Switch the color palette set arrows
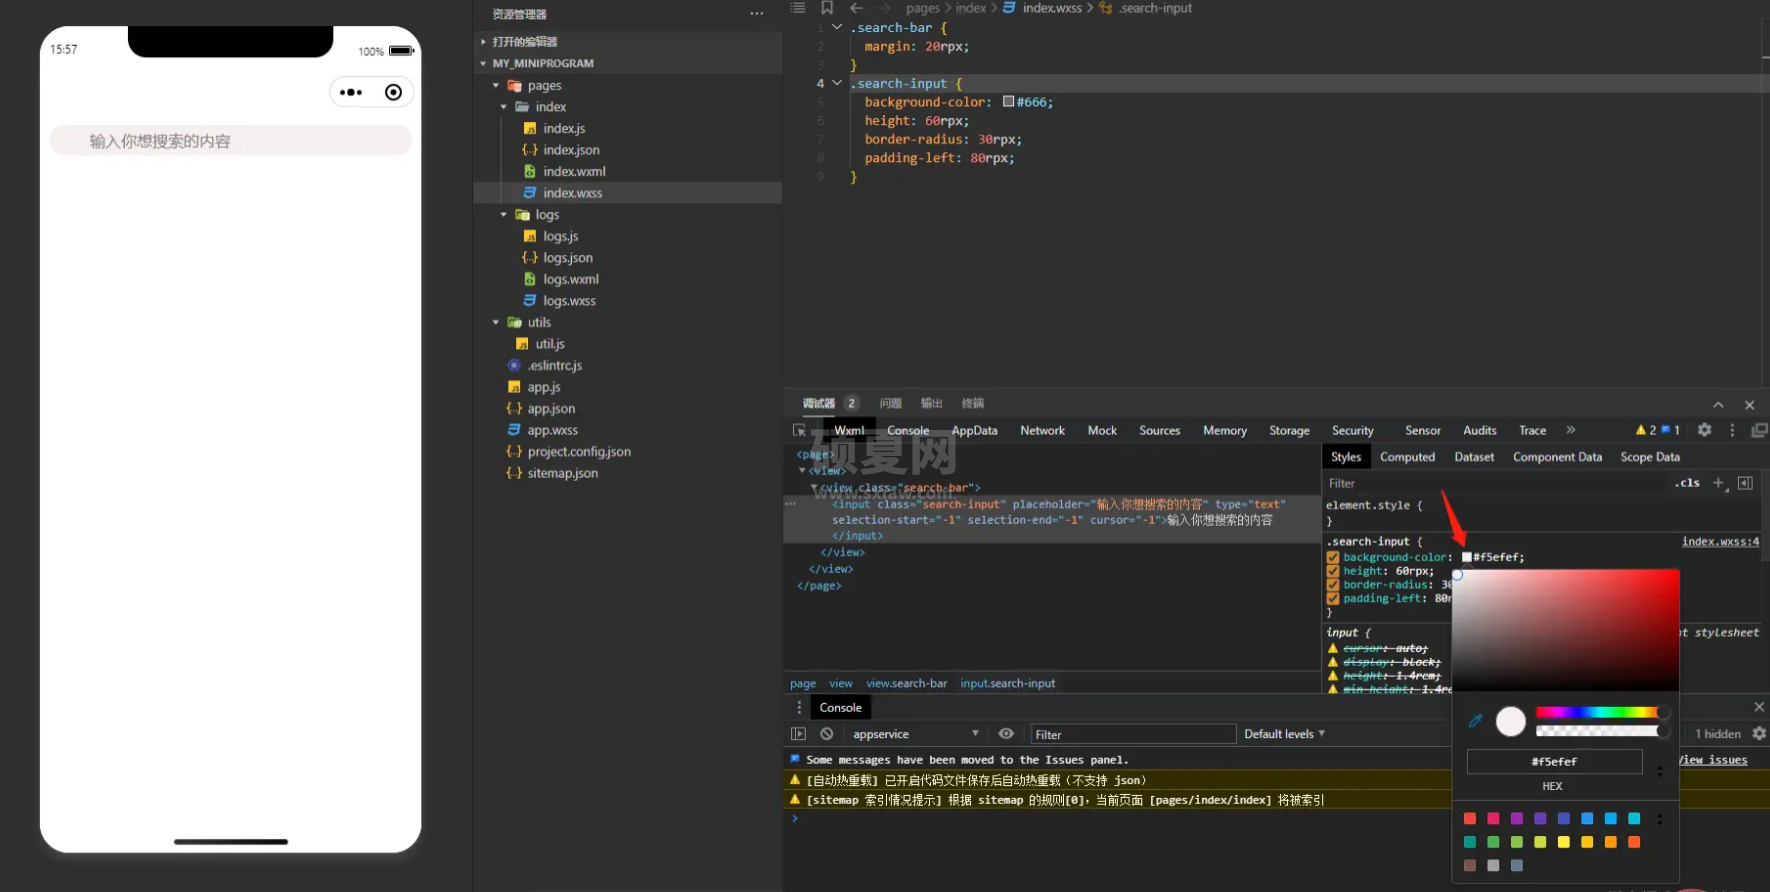This screenshot has height=892, width=1770. pos(1660,819)
